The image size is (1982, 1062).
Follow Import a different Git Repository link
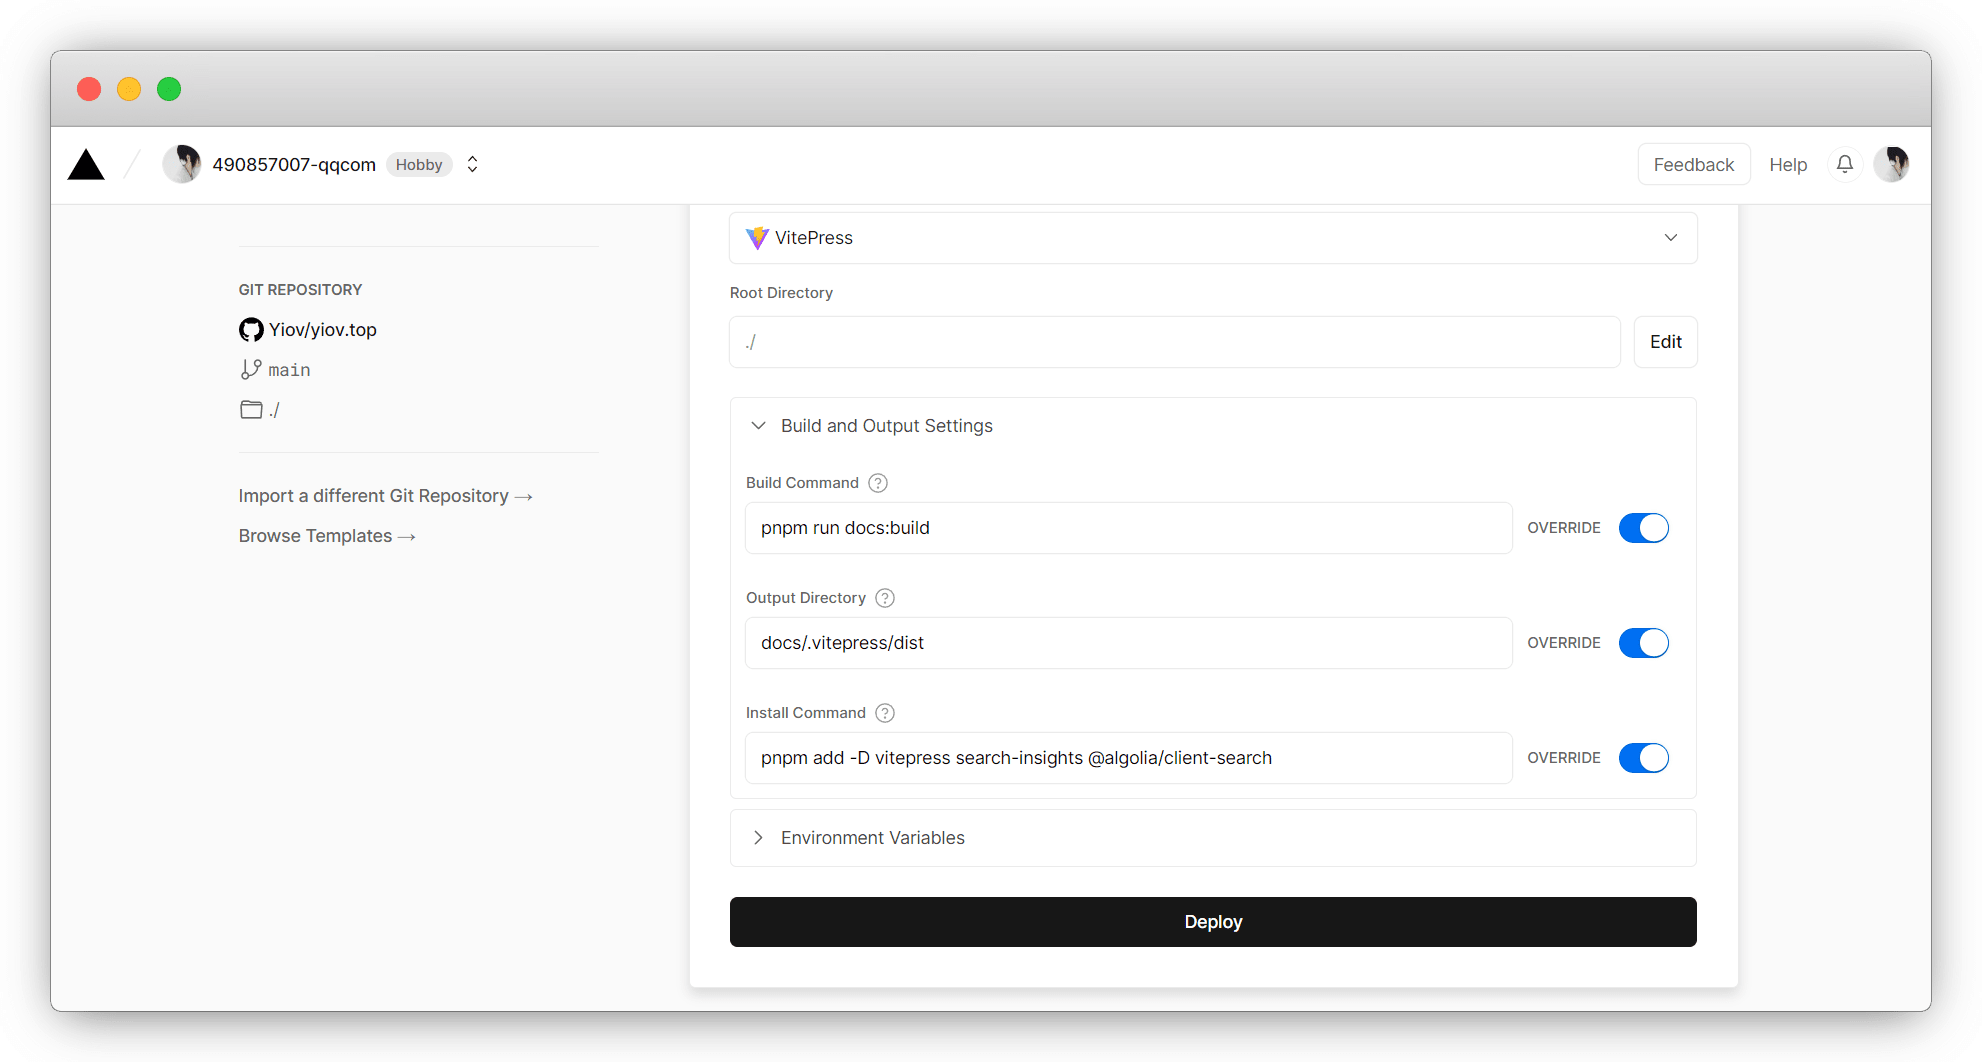tap(385, 496)
